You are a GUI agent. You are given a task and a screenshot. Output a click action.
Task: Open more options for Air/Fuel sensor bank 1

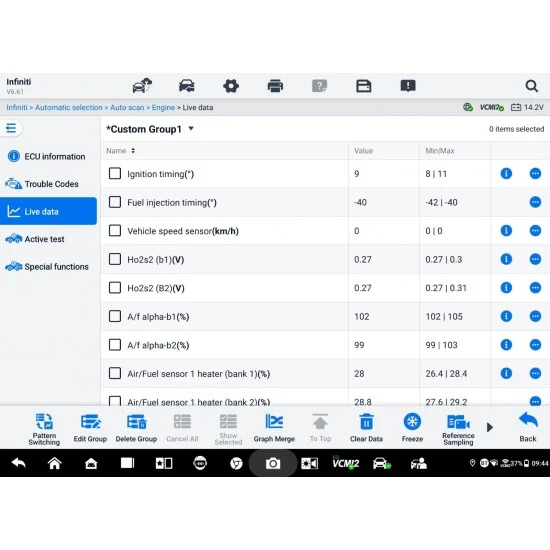click(535, 374)
